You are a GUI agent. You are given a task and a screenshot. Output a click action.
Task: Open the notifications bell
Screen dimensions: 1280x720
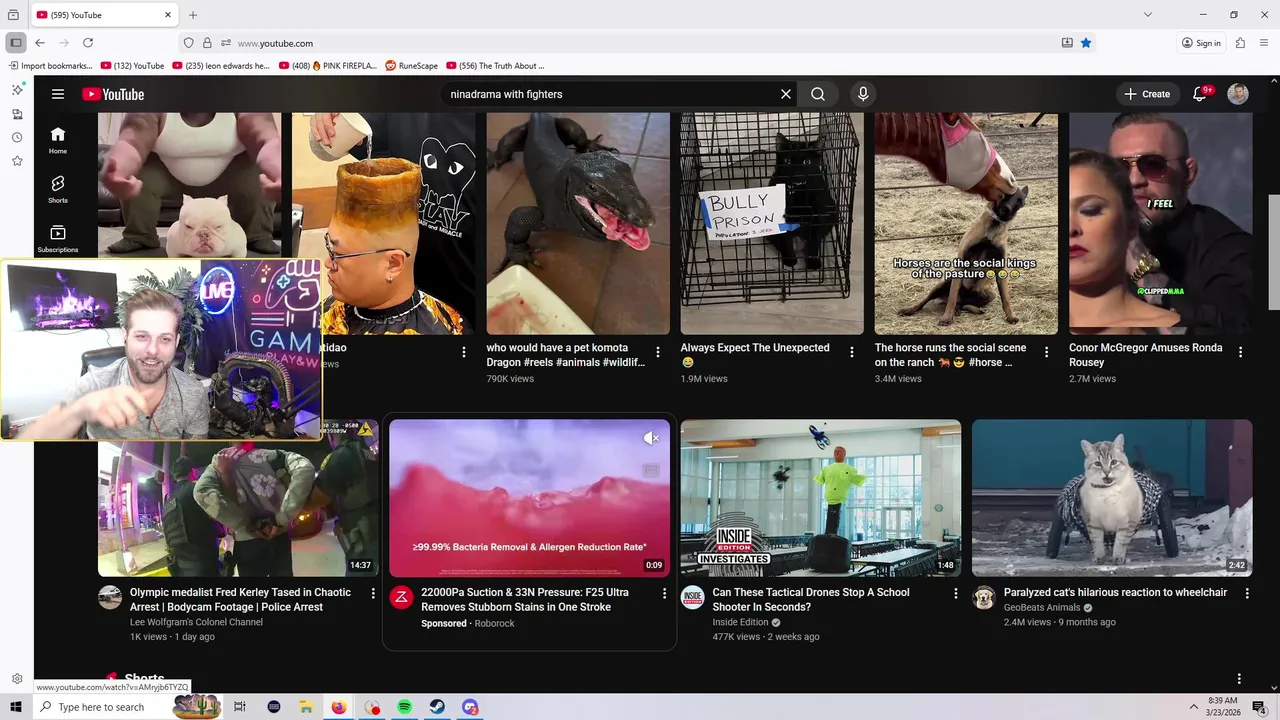coord(1200,94)
